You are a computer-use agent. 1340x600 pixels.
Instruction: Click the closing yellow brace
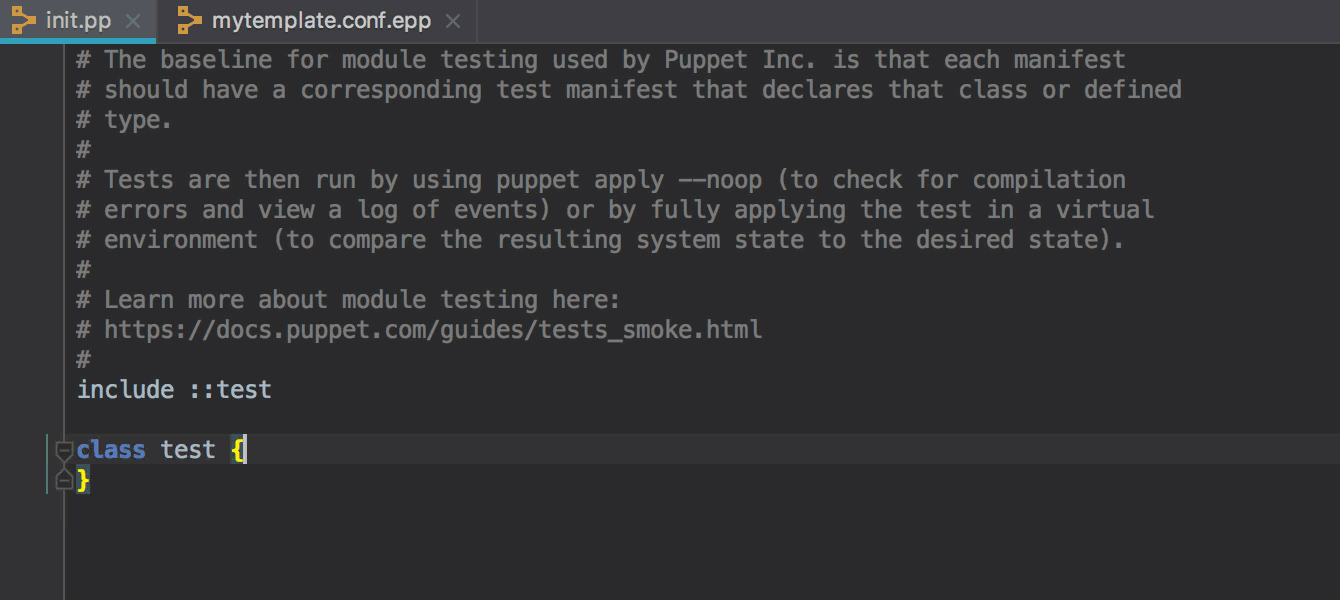click(x=83, y=481)
